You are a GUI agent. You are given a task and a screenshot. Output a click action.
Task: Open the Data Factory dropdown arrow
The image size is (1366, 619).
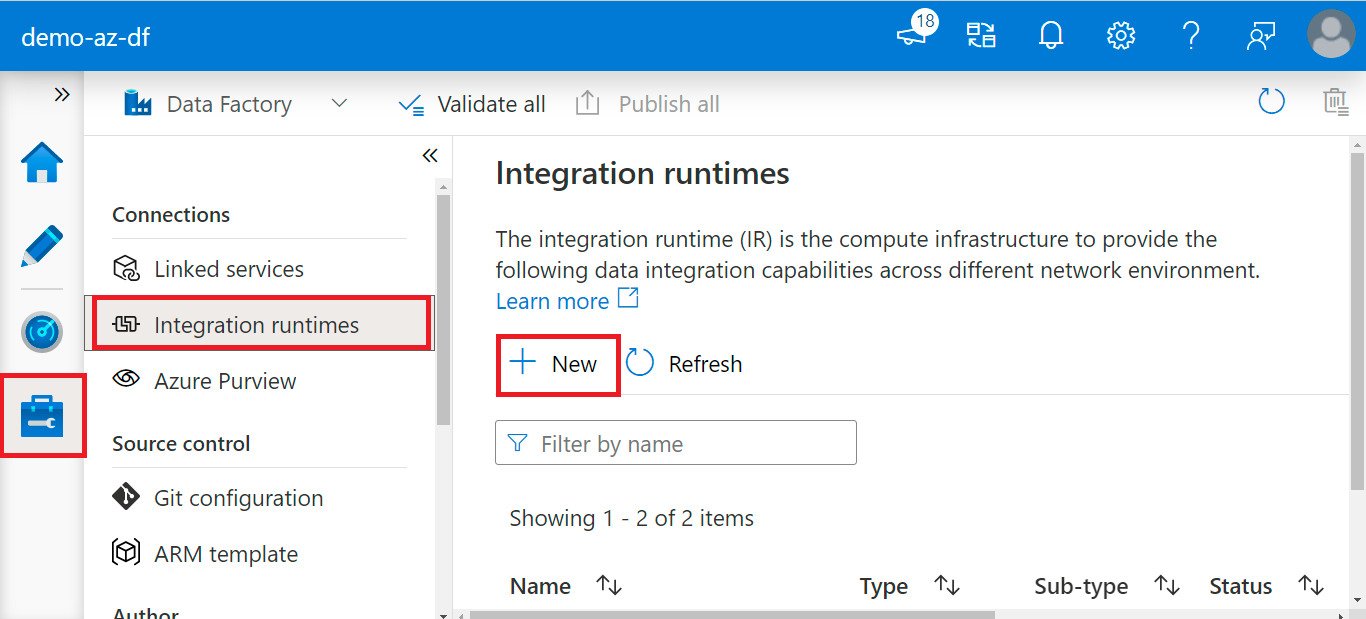pos(339,103)
